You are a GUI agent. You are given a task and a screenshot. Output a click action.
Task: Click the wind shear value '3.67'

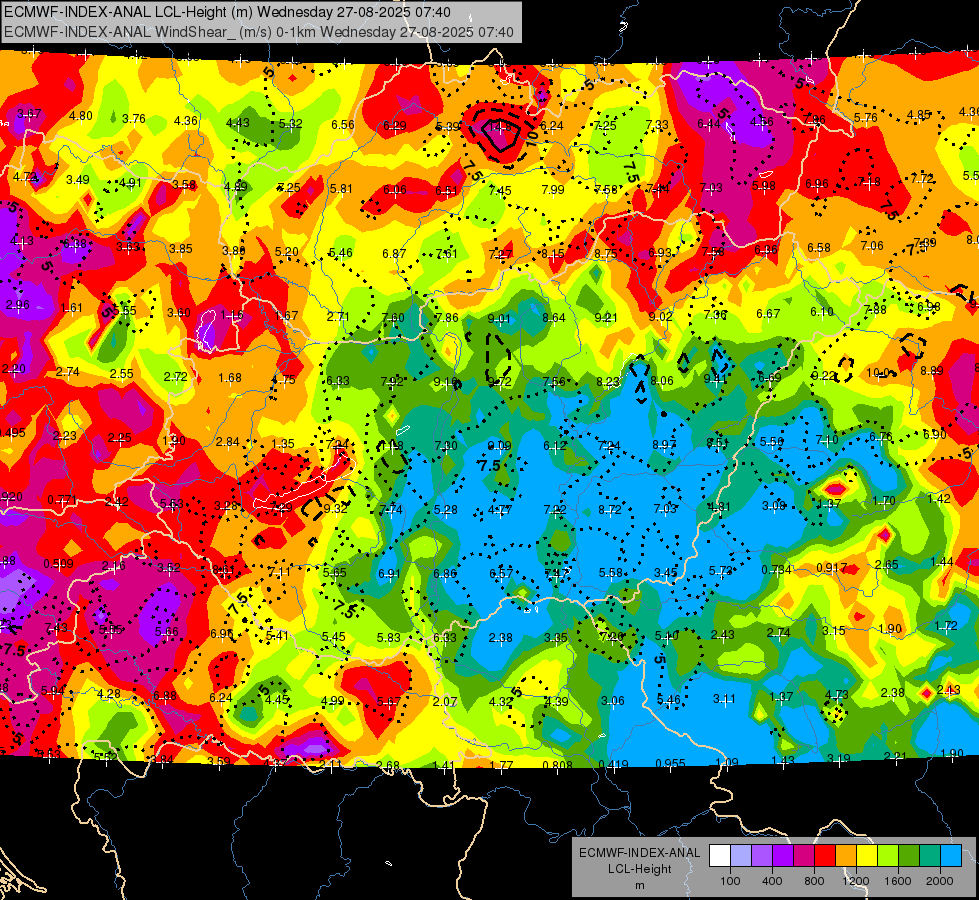[29, 114]
